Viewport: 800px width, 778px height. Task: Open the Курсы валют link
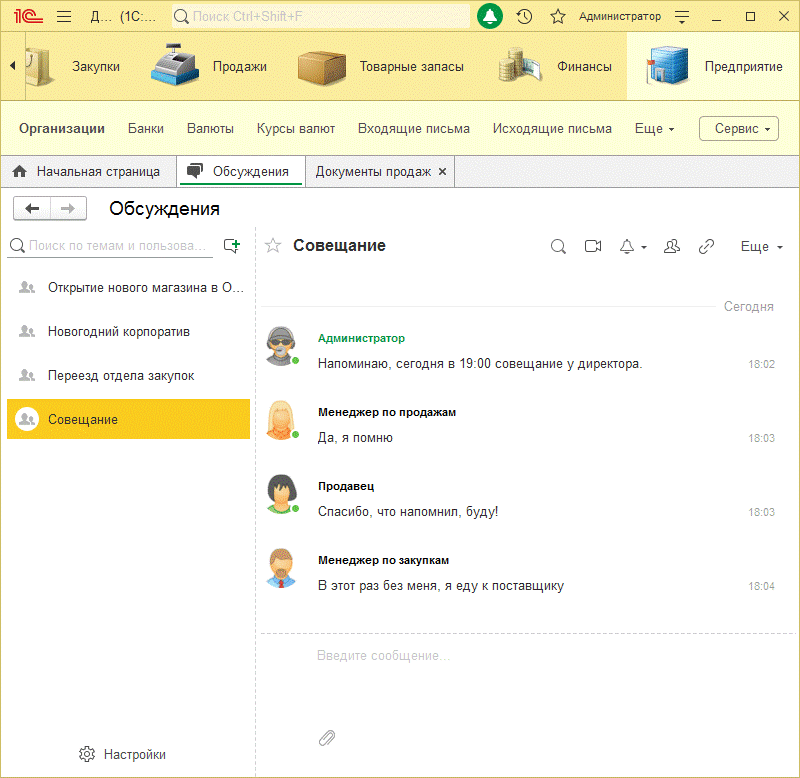[296, 128]
